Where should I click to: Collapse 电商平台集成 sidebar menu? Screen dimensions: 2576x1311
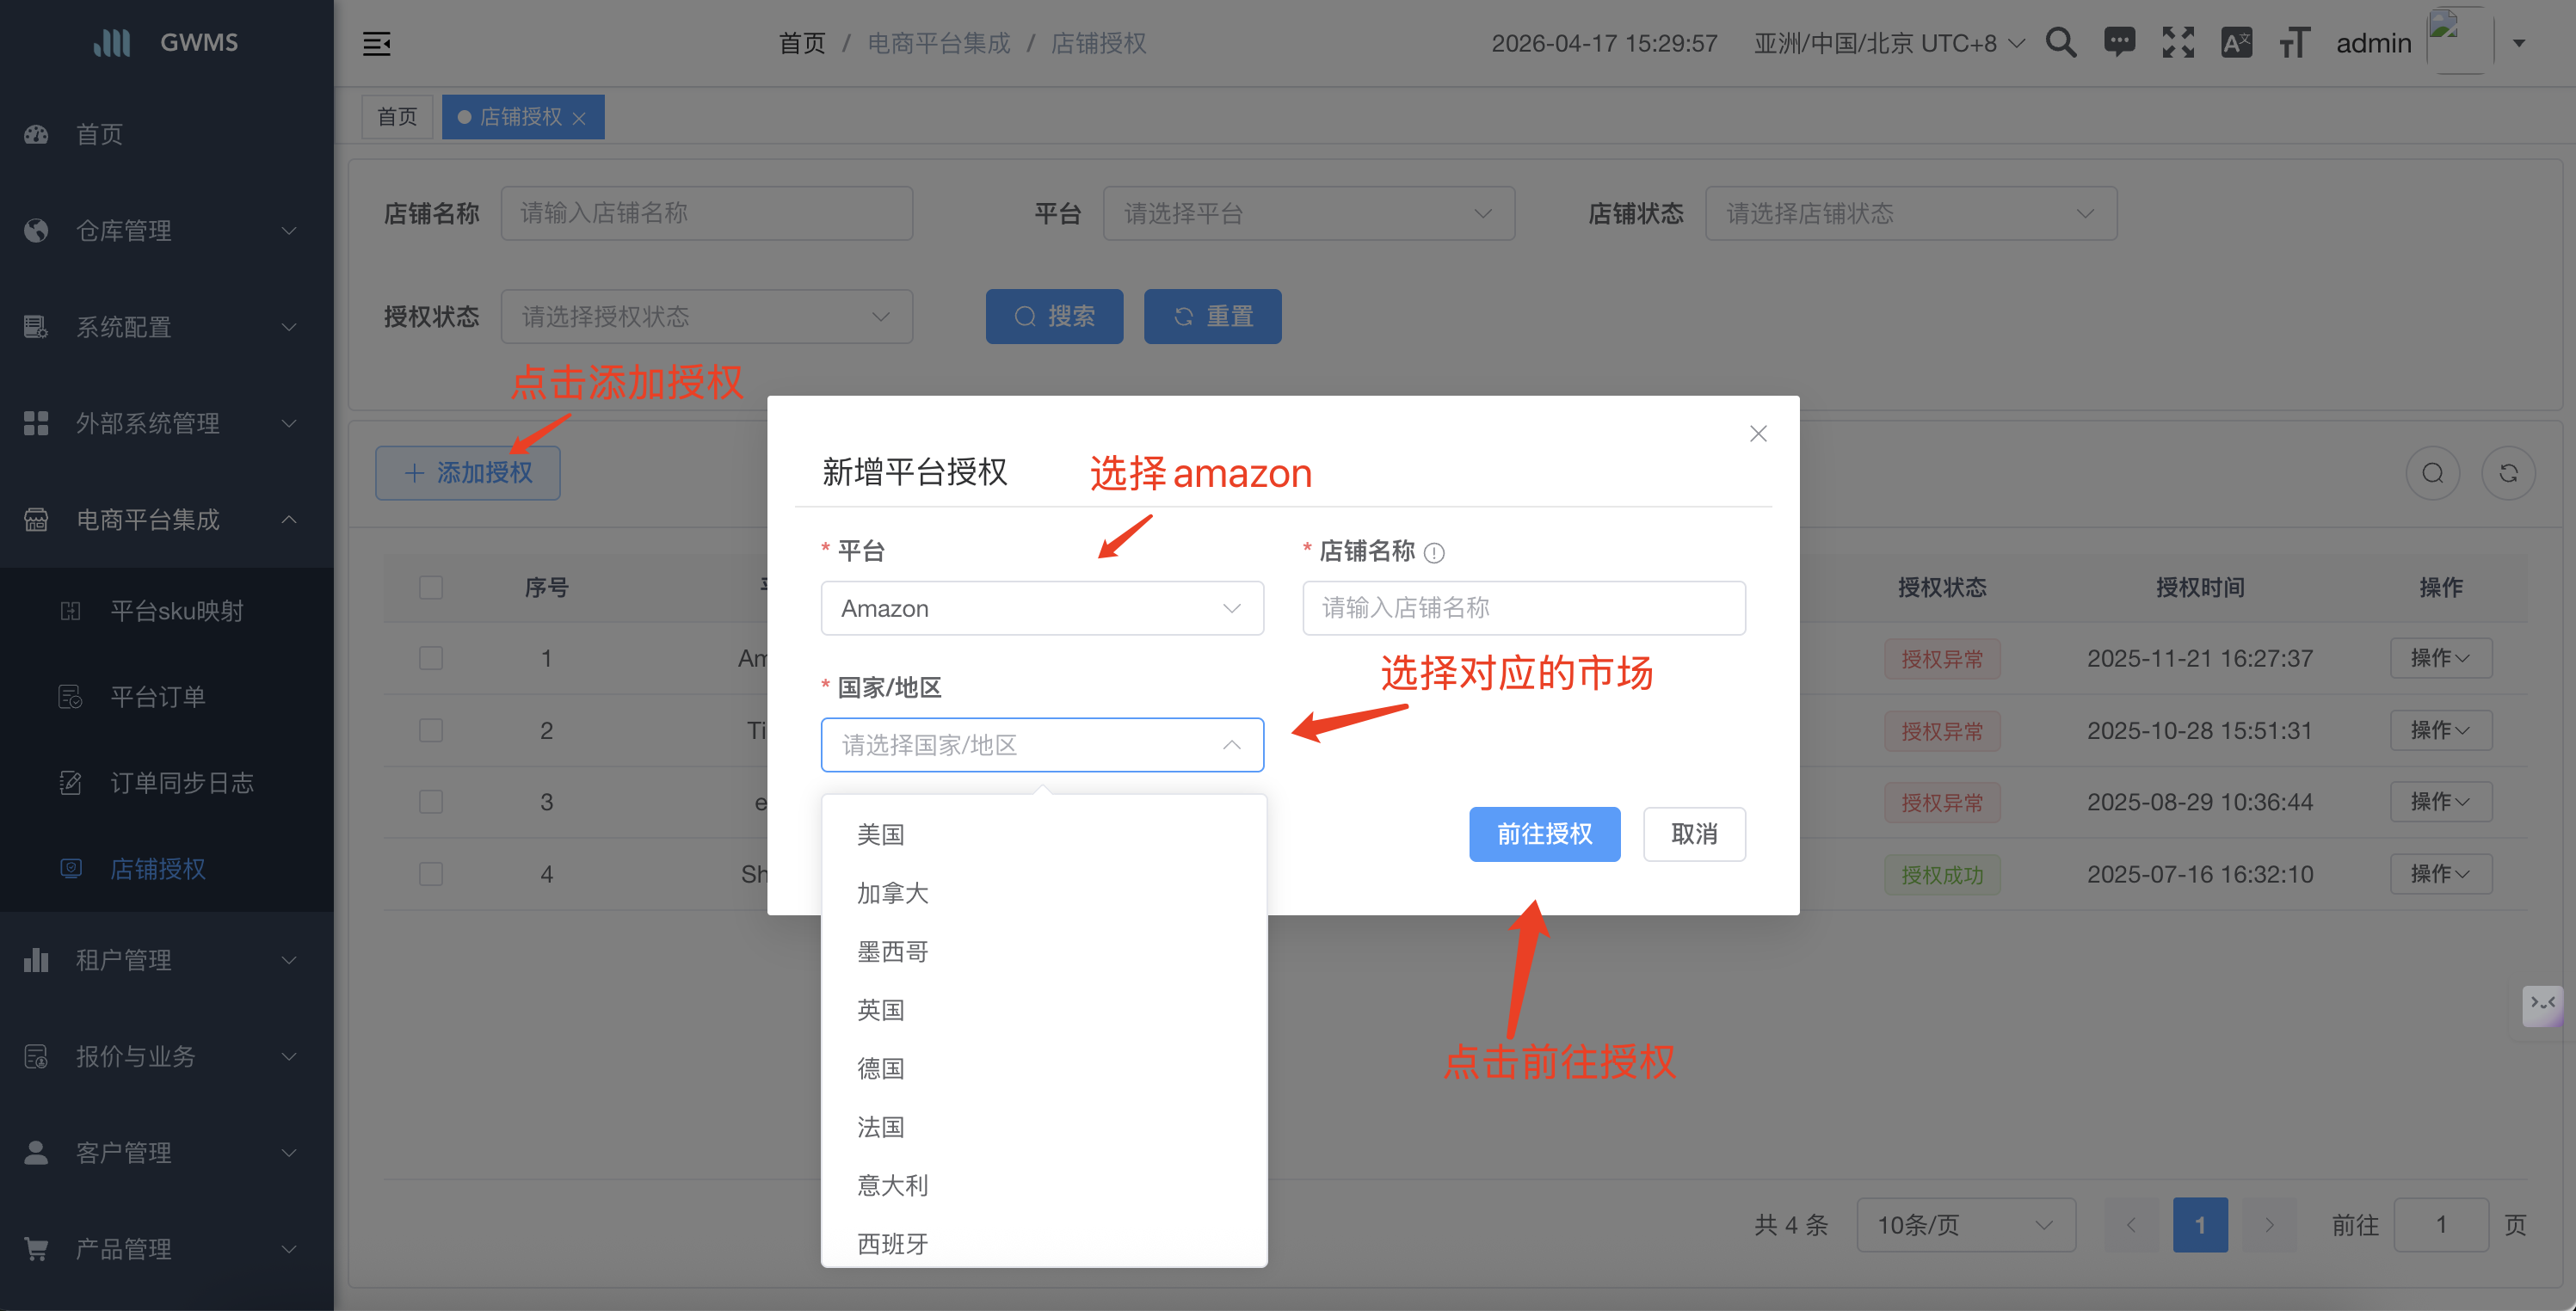(167, 520)
